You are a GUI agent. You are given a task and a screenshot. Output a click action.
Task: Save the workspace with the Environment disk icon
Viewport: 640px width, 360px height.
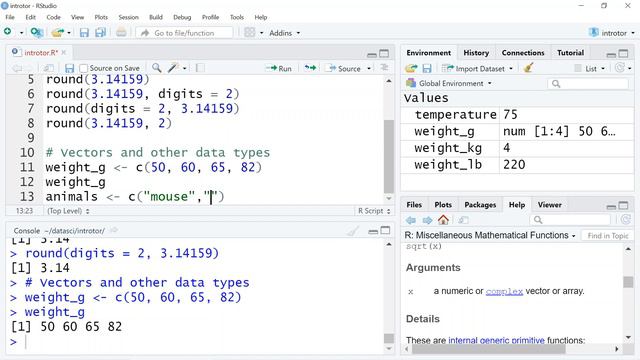pyautogui.click(x=427, y=68)
